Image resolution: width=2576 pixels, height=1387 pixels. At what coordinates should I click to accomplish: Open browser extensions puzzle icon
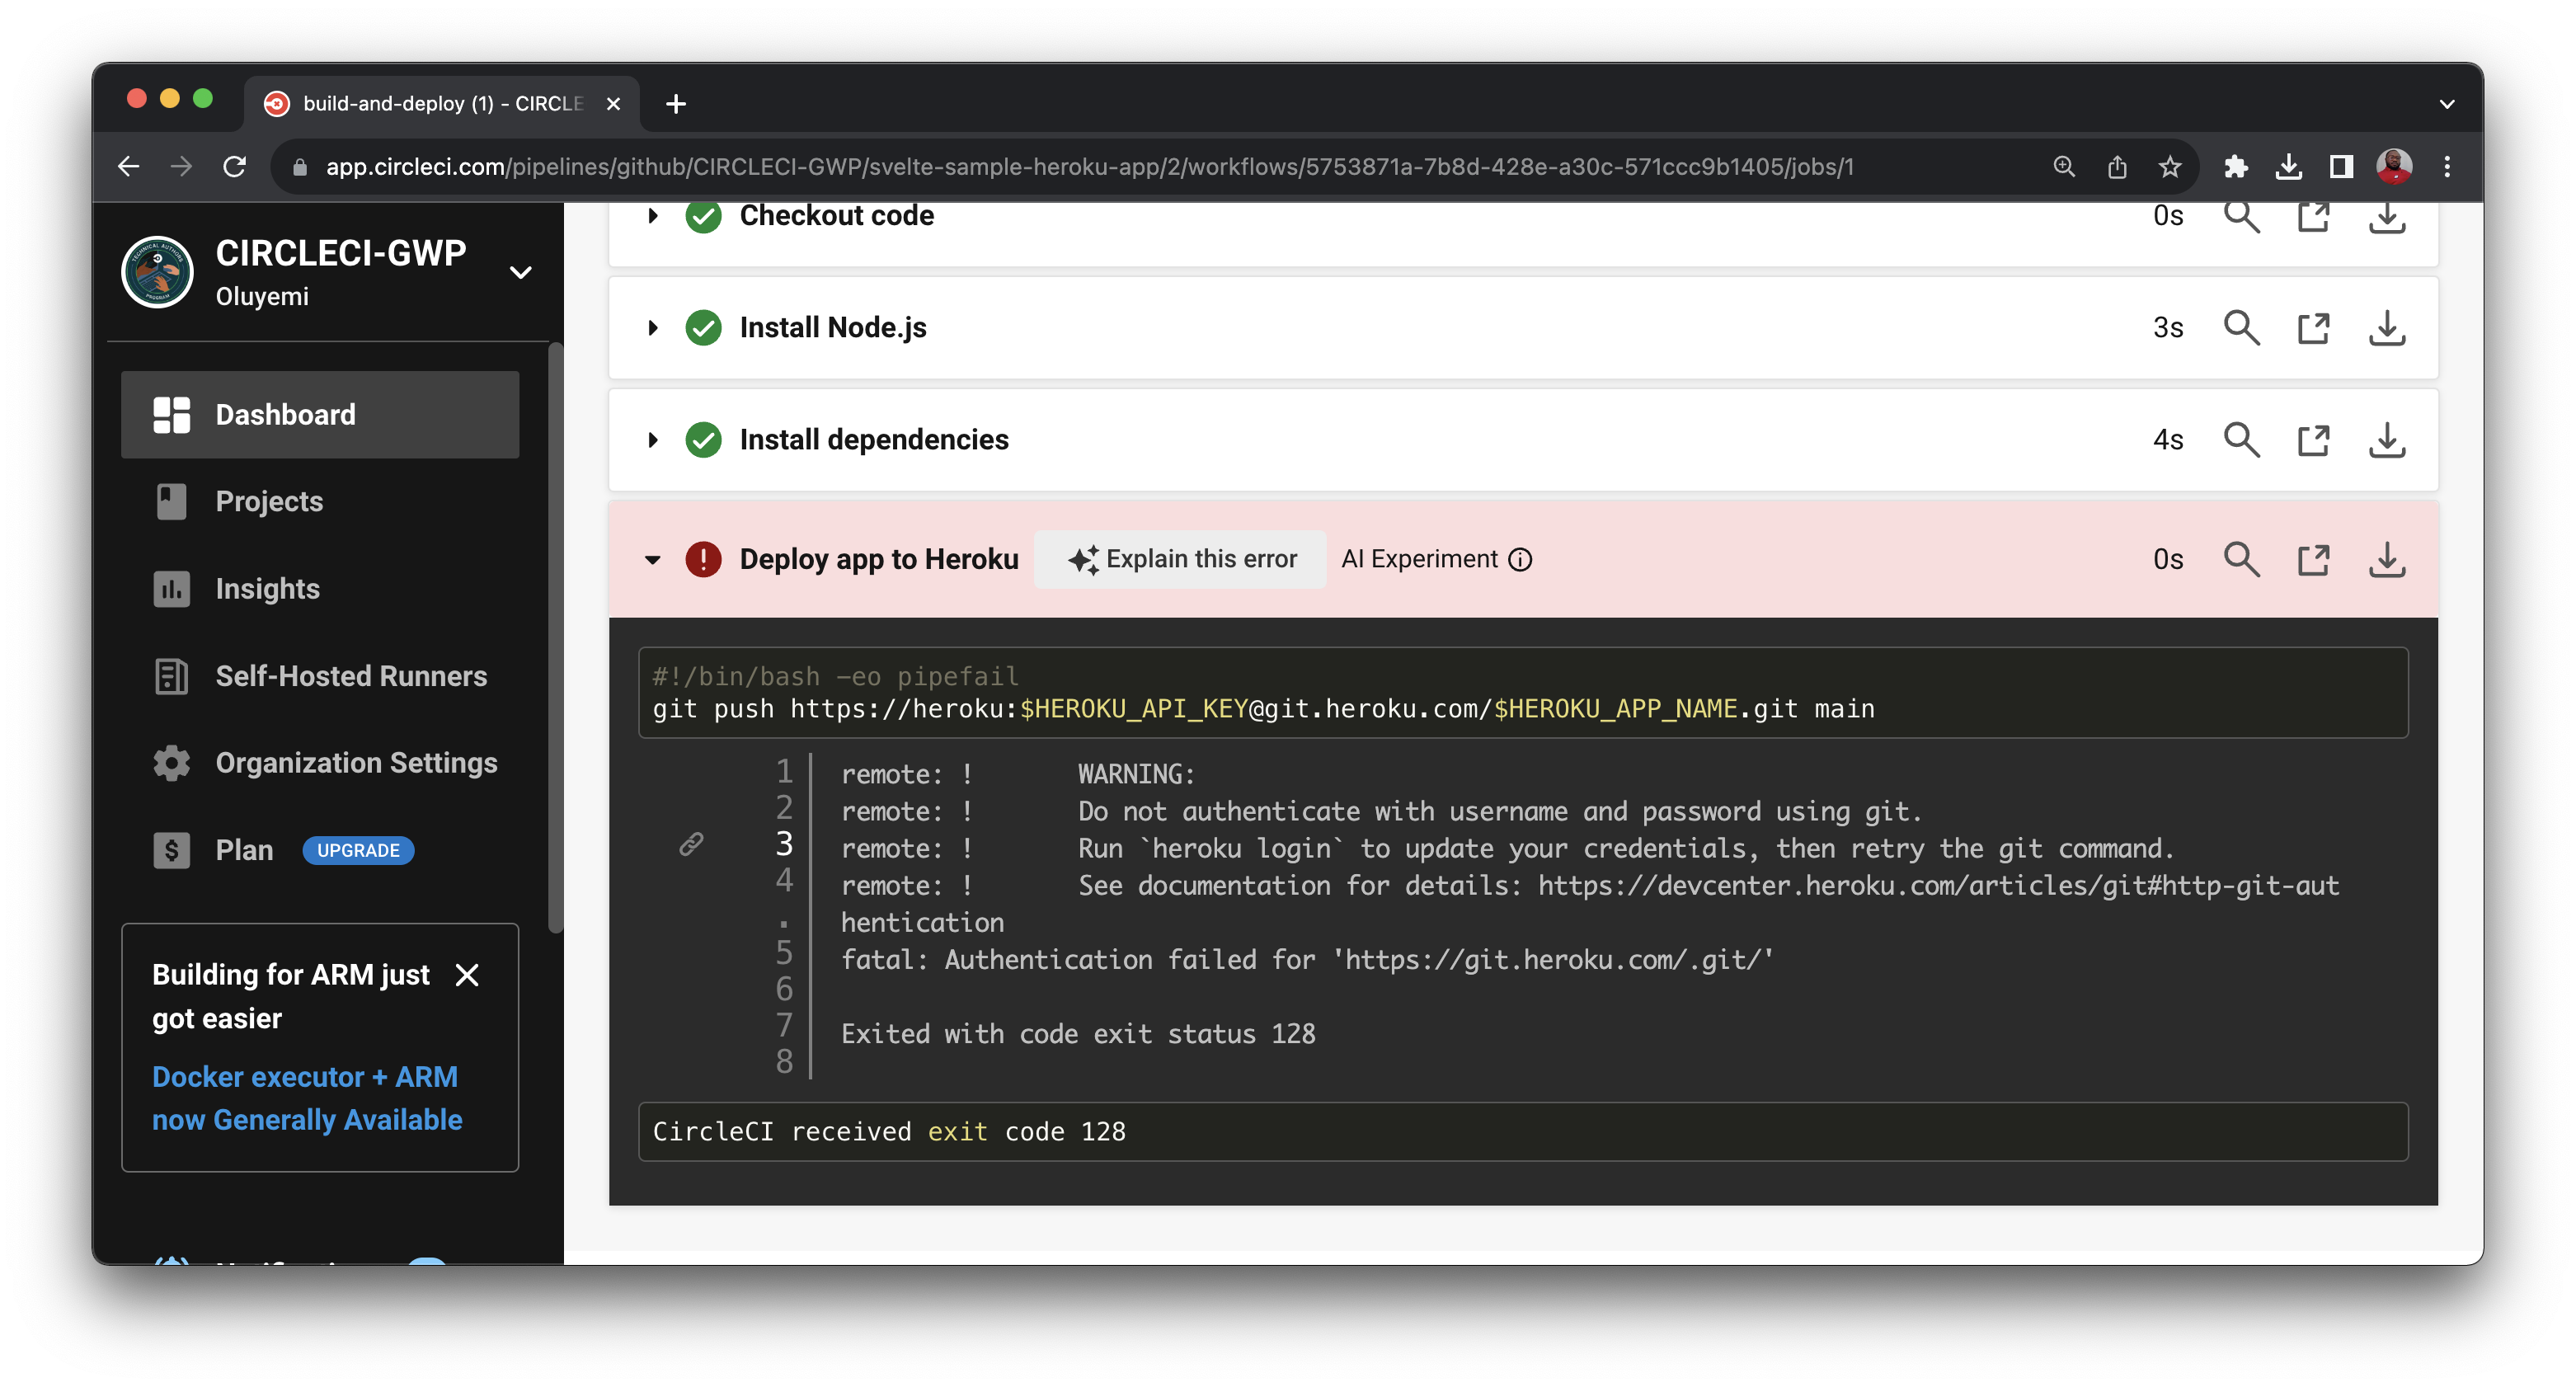tap(2235, 167)
